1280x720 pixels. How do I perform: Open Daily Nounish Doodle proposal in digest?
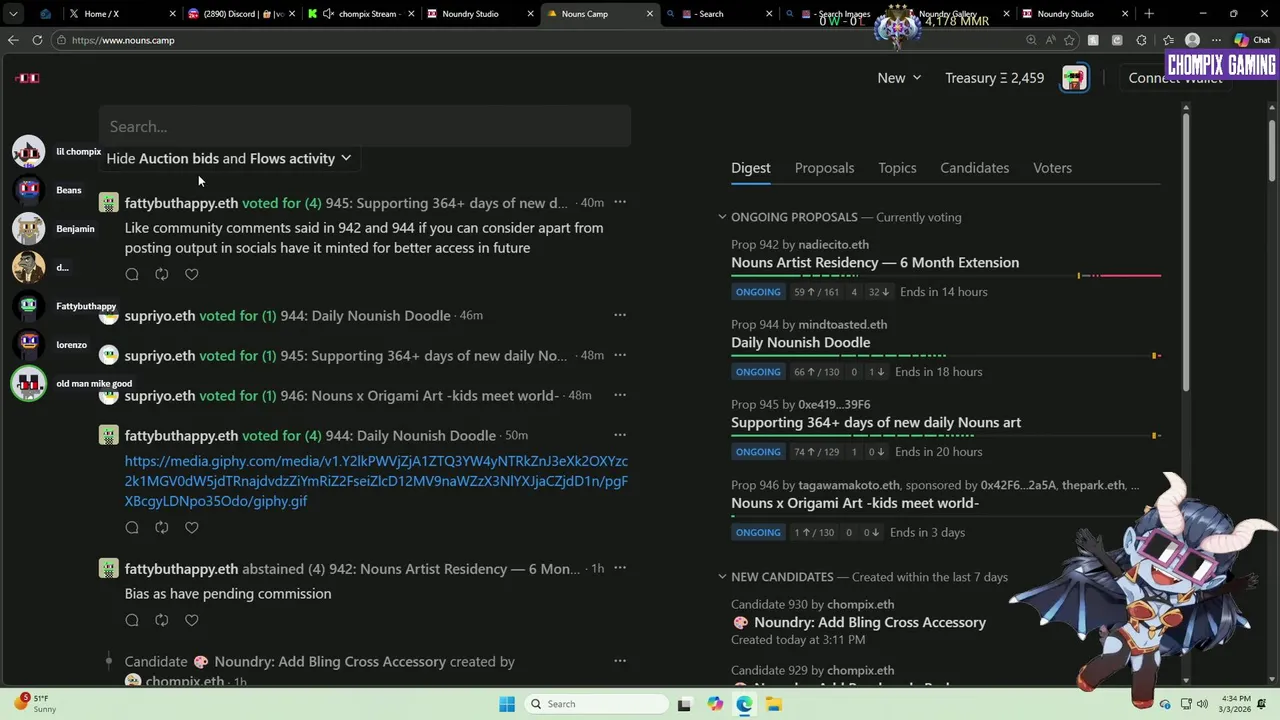pyautogui.click(x=800, y=342)
